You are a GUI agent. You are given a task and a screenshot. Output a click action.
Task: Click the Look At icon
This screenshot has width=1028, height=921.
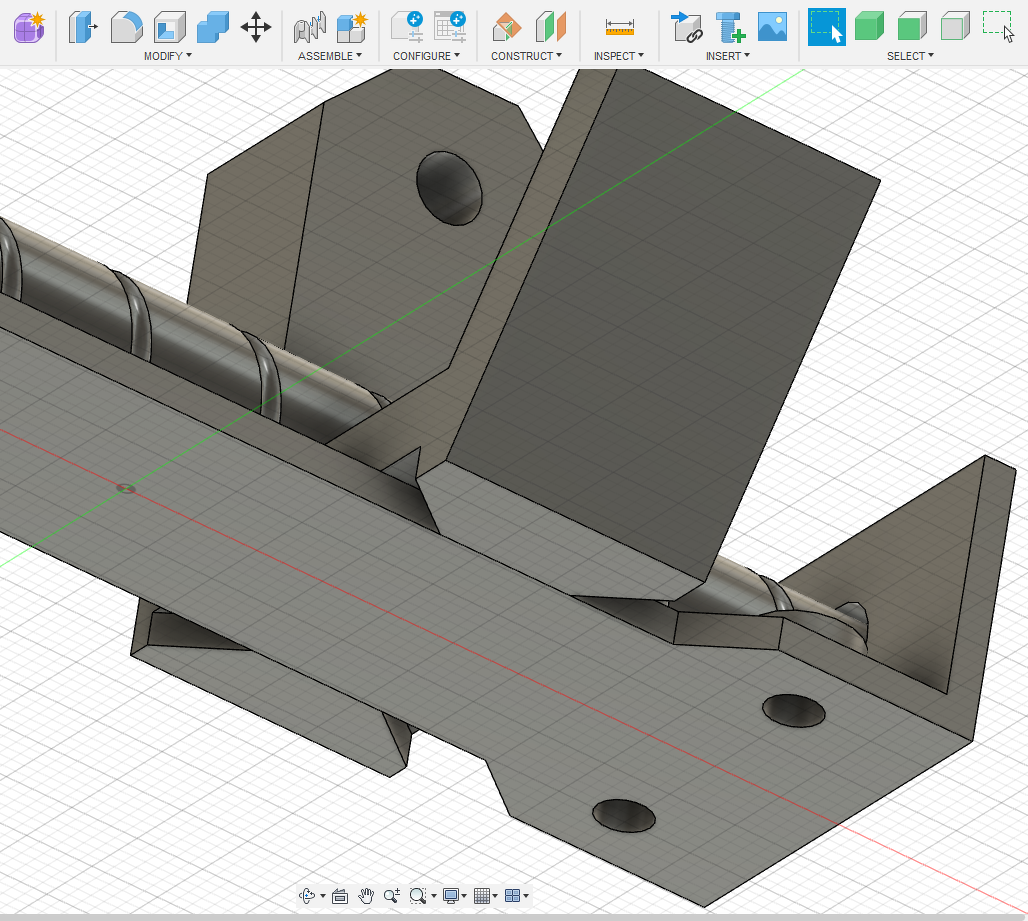click(x=340, y=896)
